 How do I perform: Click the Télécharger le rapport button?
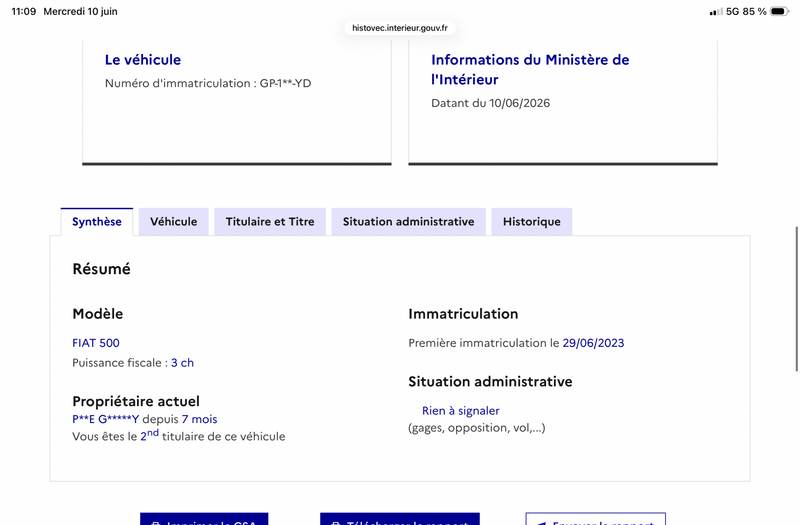400,519
